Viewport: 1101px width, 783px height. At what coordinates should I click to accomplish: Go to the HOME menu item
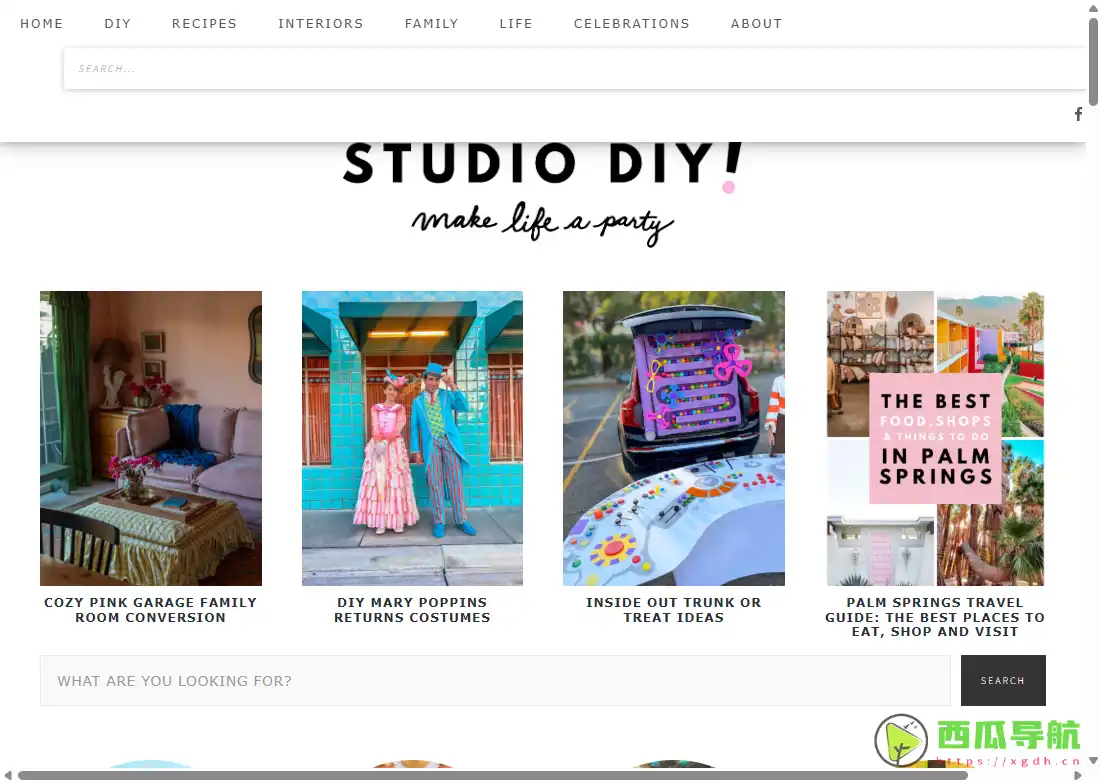42,23
